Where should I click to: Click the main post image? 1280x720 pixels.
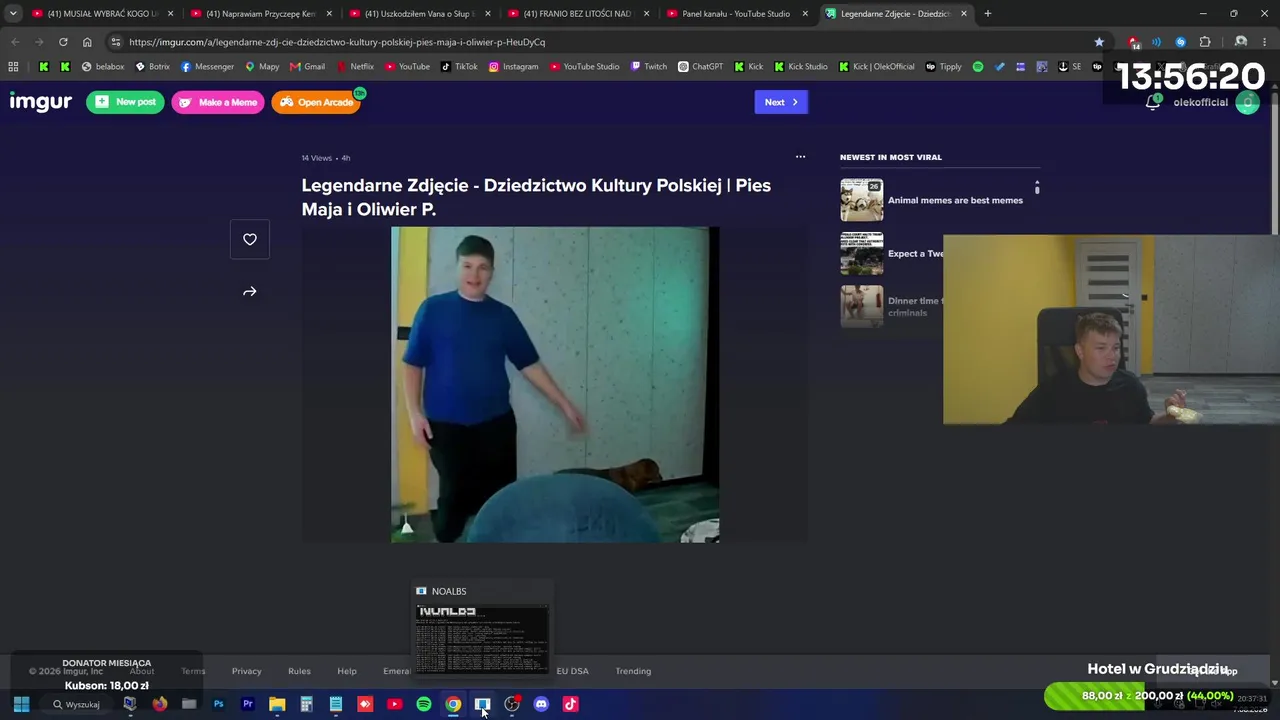tap(555, 385)
